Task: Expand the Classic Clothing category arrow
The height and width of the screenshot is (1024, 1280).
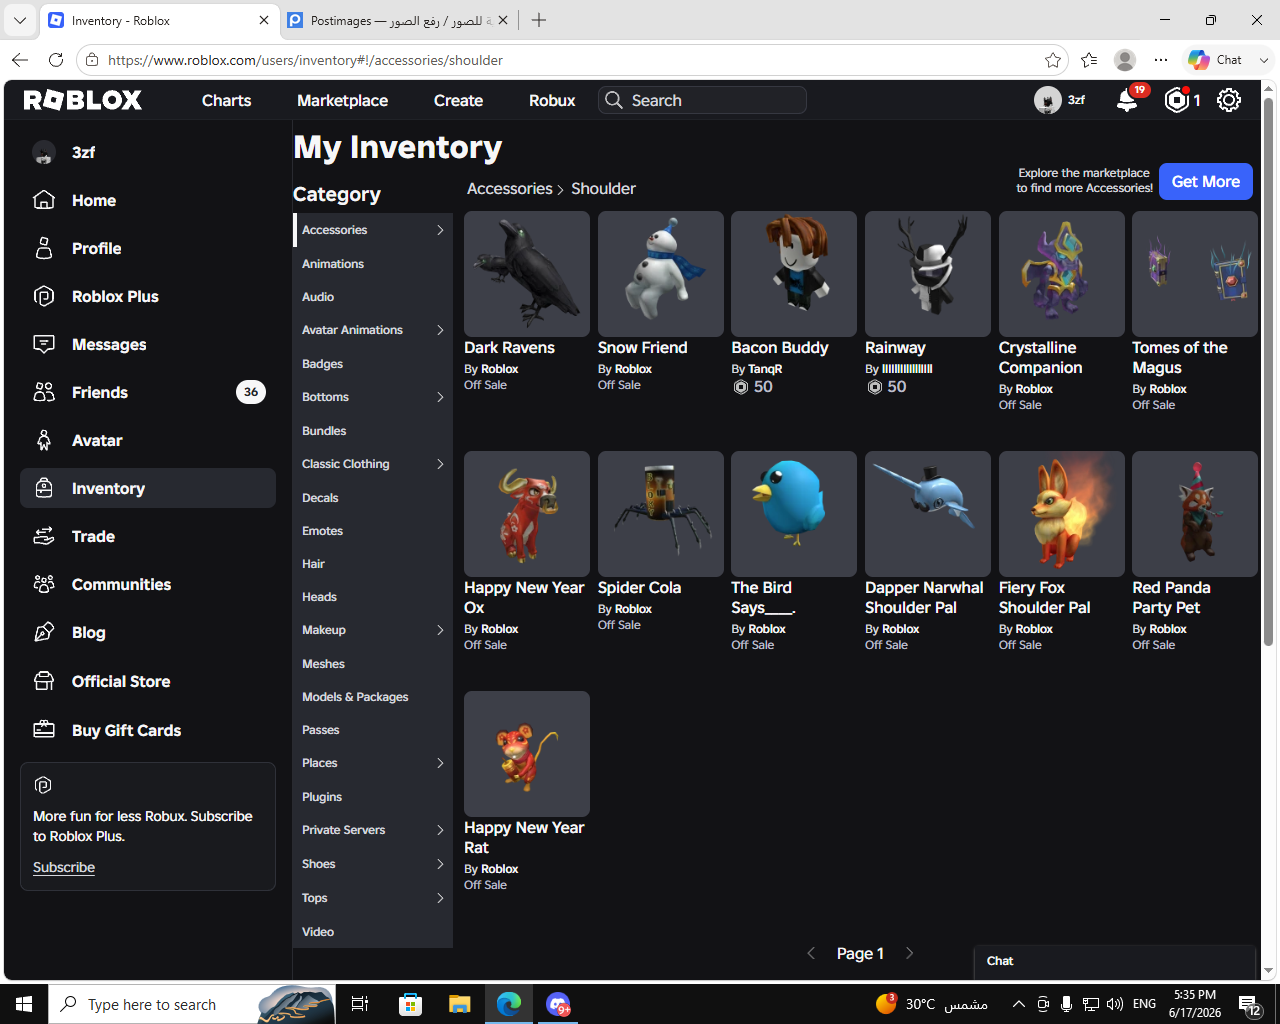Action: click(x=440, y=464)
